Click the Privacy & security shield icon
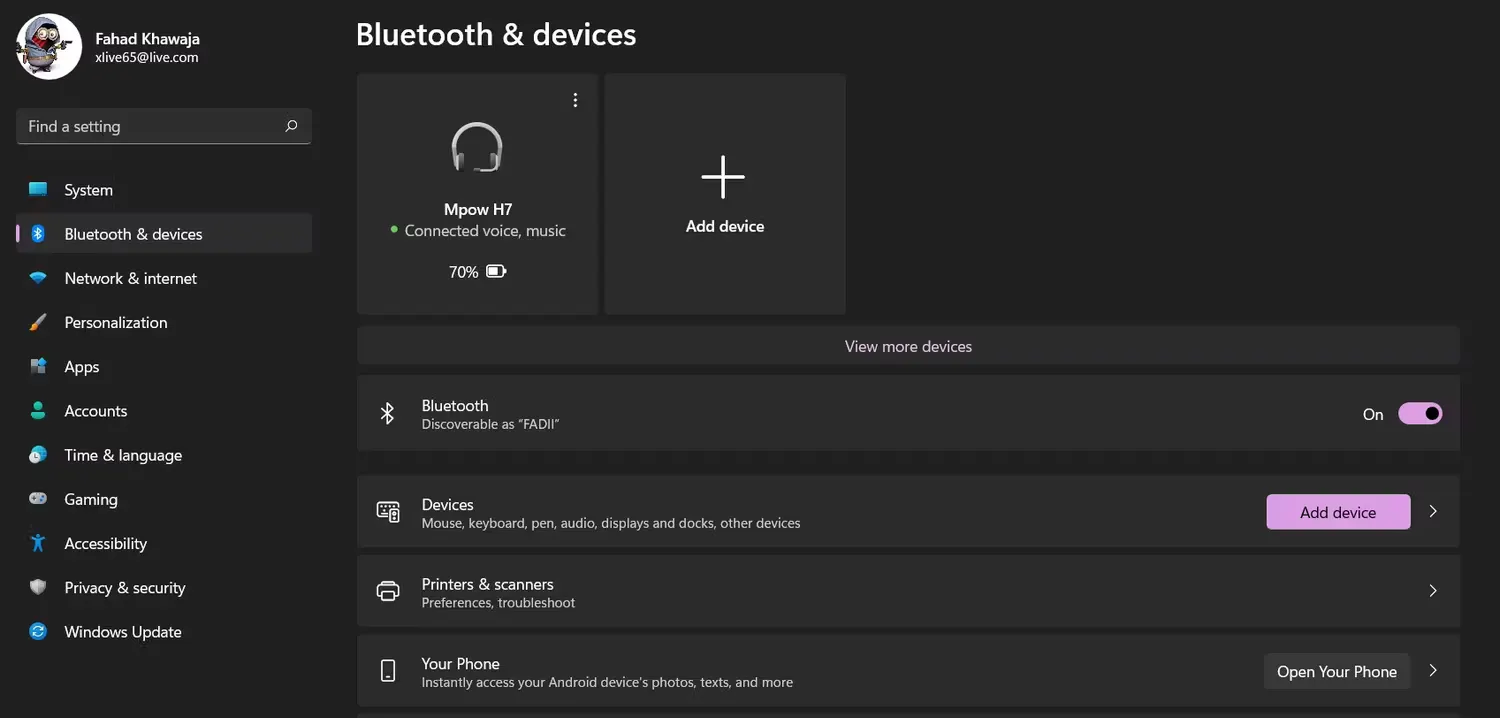The width and height of the screenshot is (1500, 718). click(38, 588)
